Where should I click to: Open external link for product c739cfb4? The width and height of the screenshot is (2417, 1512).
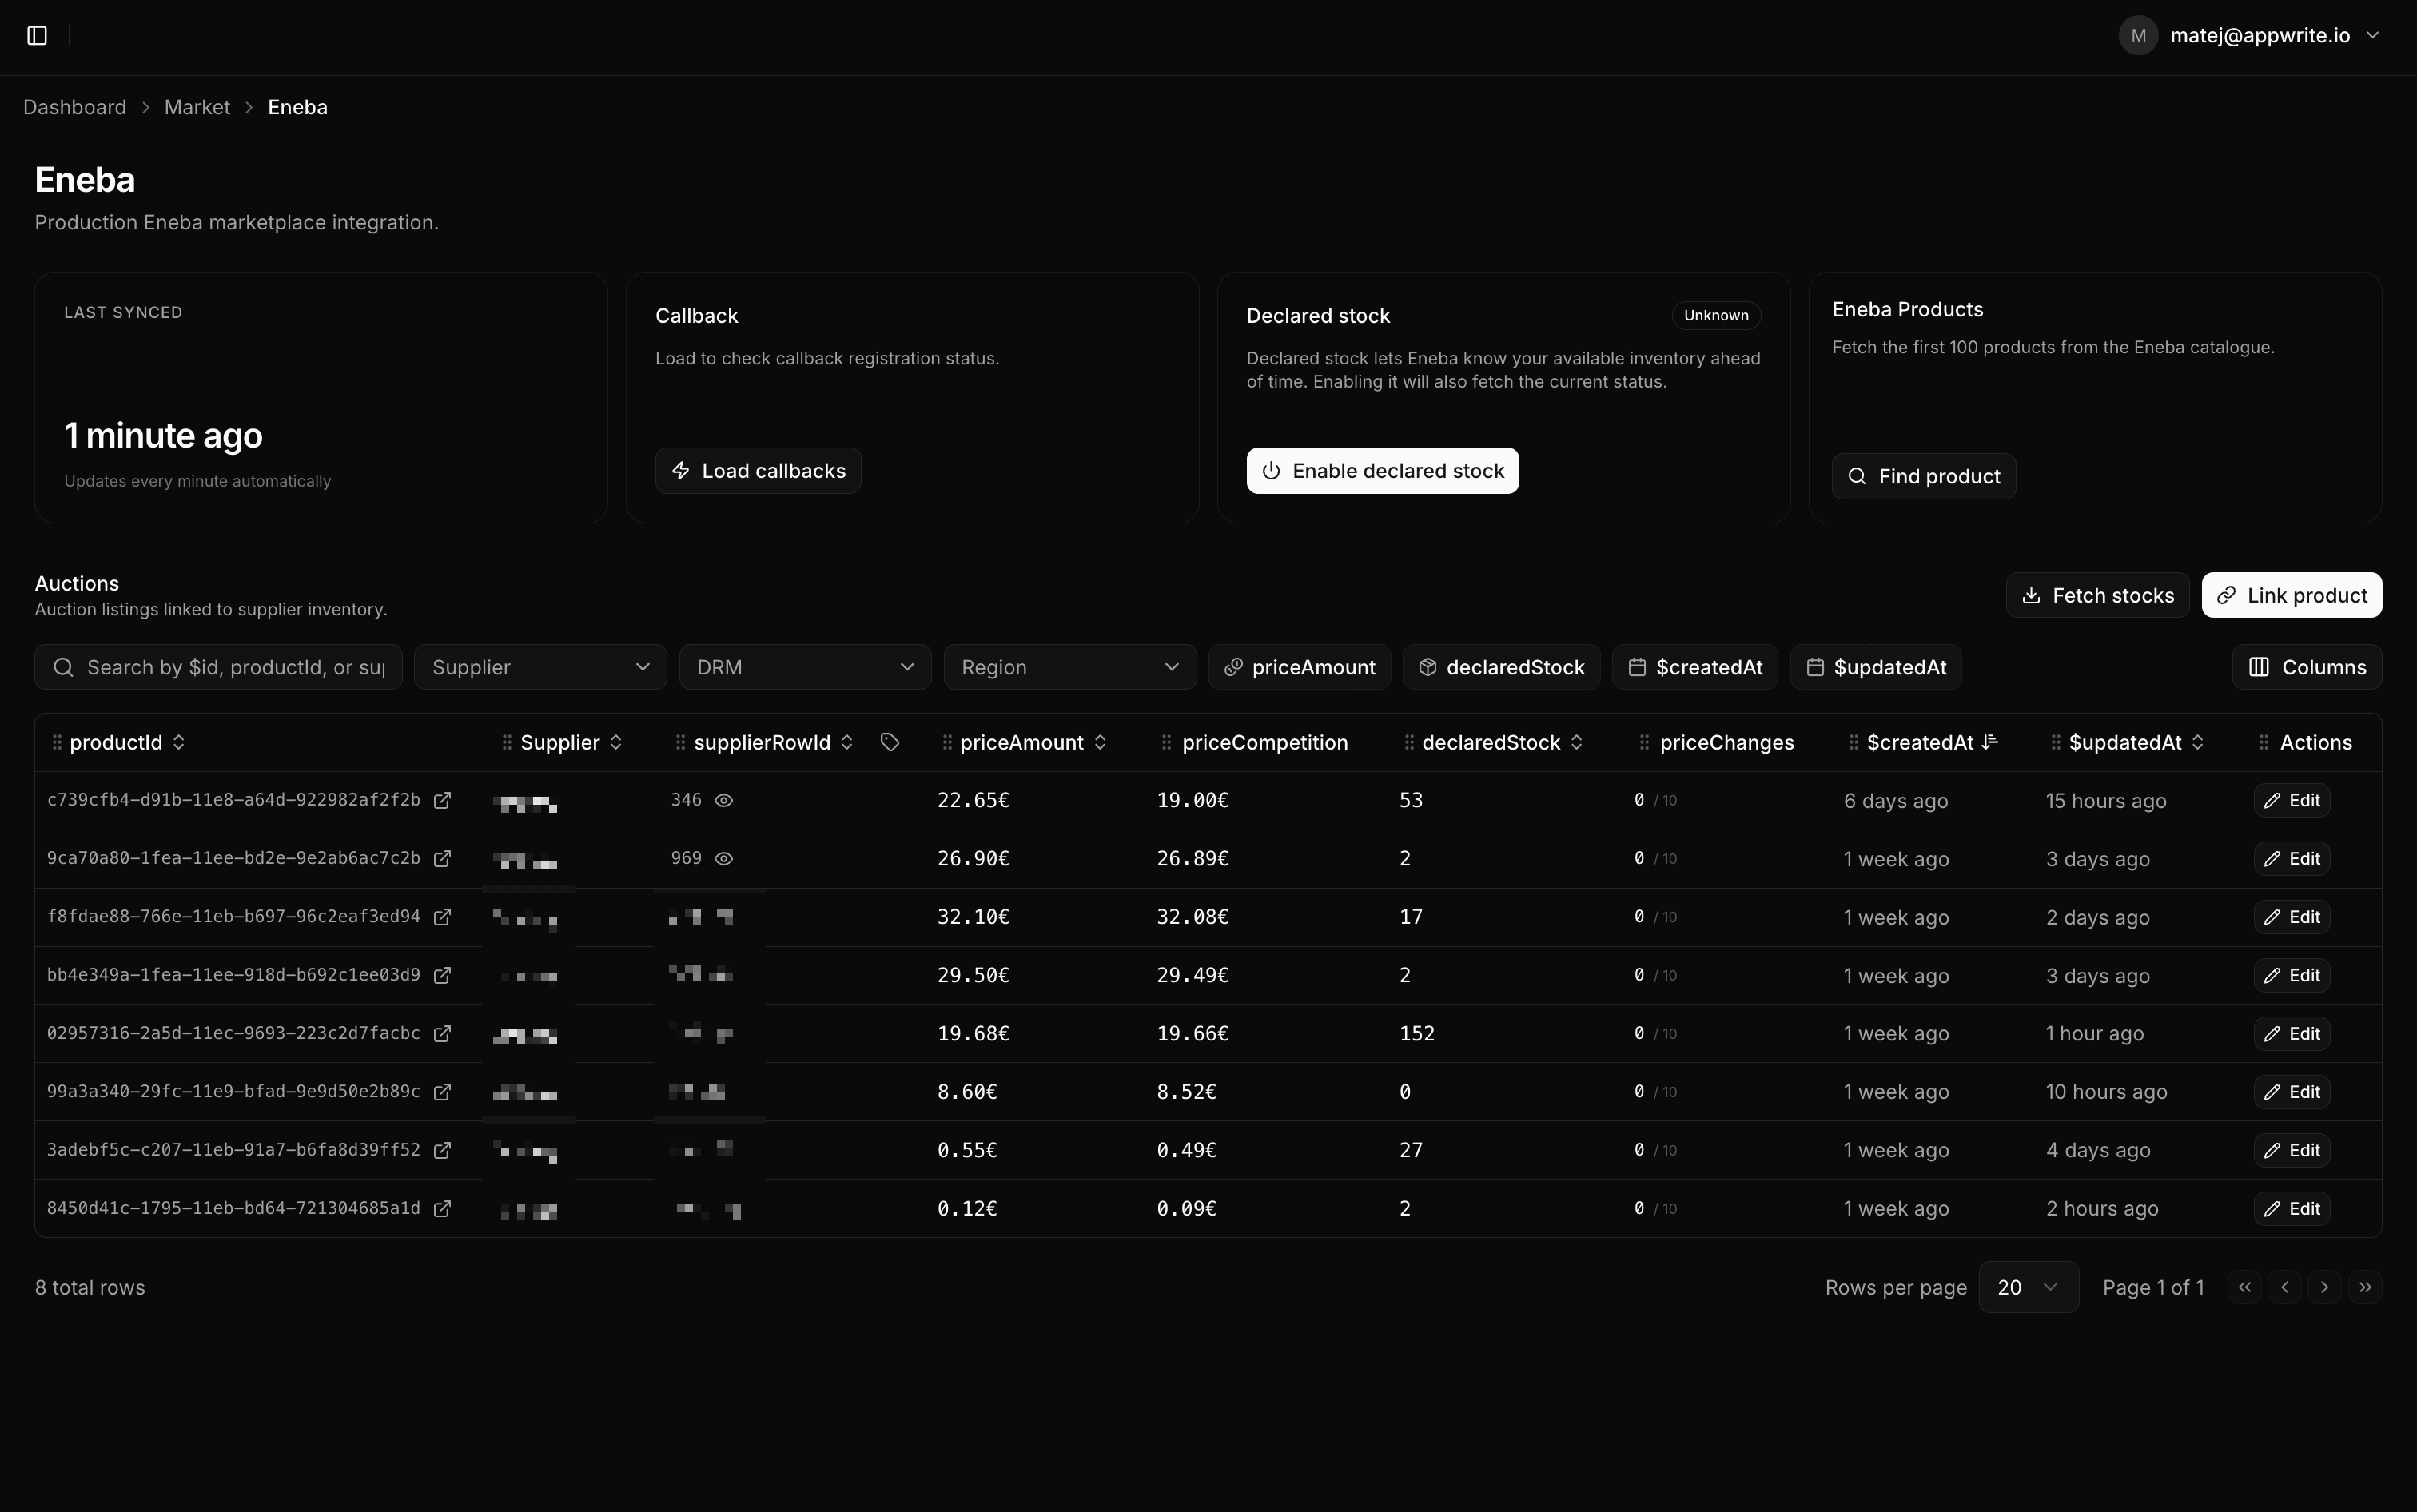tap(442, 800)
